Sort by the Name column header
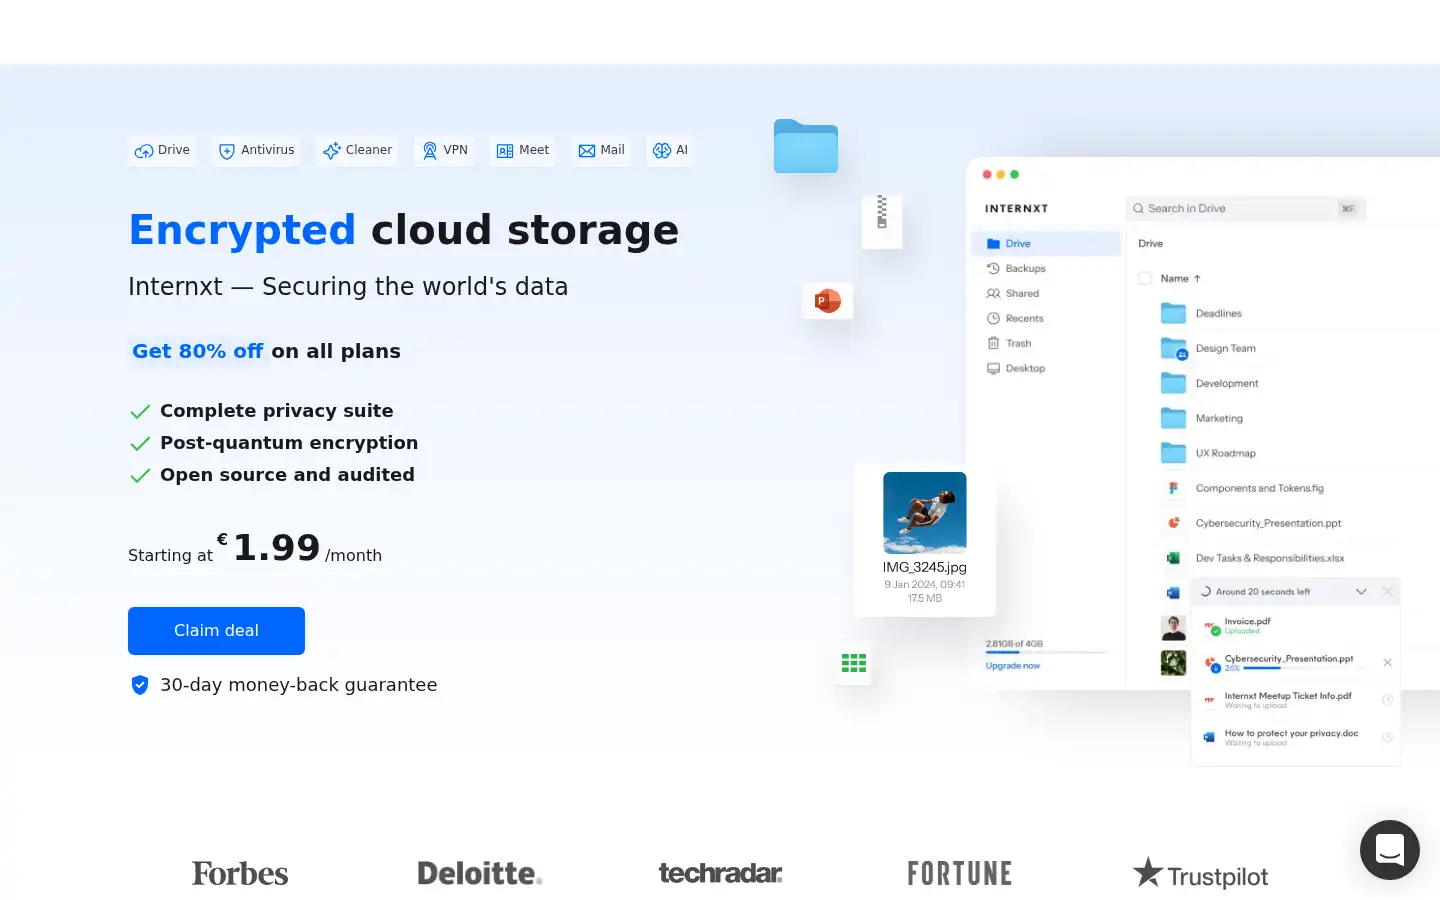 tap(1180, 278)
